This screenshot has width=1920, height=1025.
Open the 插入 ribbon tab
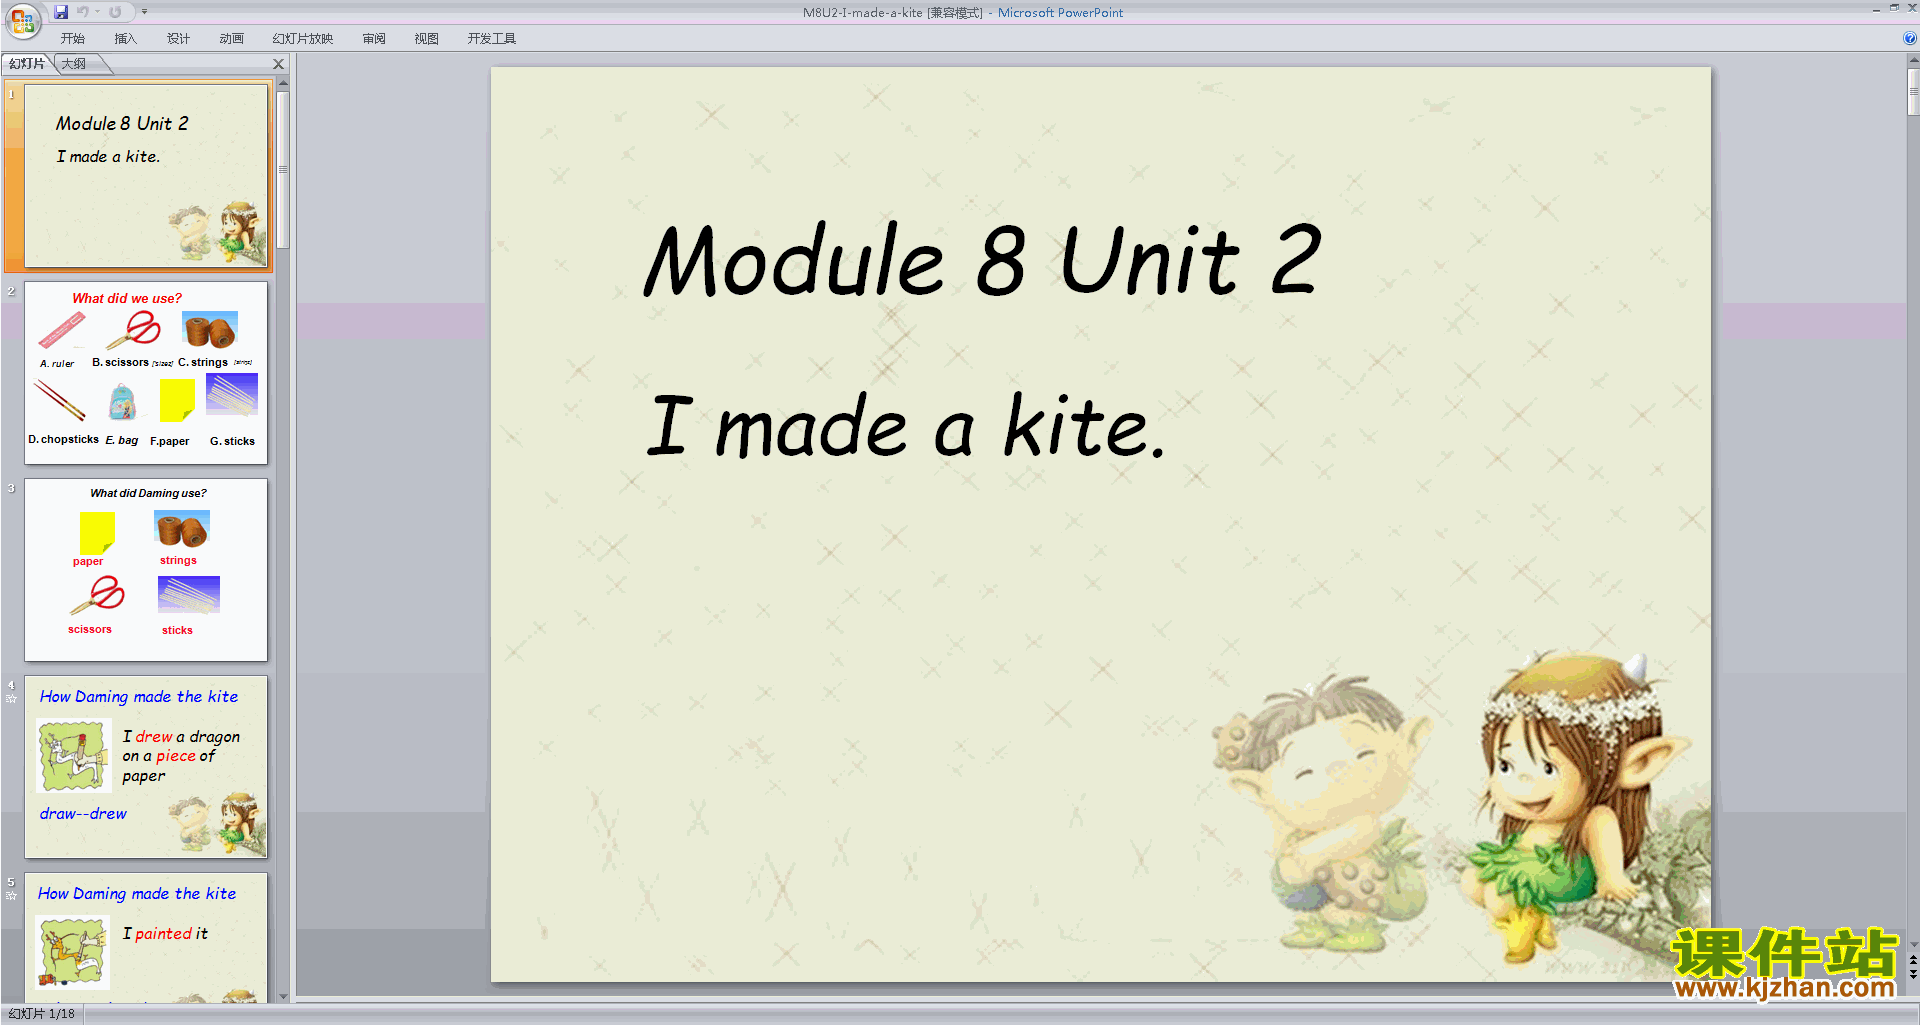click(x=125, y=39)
